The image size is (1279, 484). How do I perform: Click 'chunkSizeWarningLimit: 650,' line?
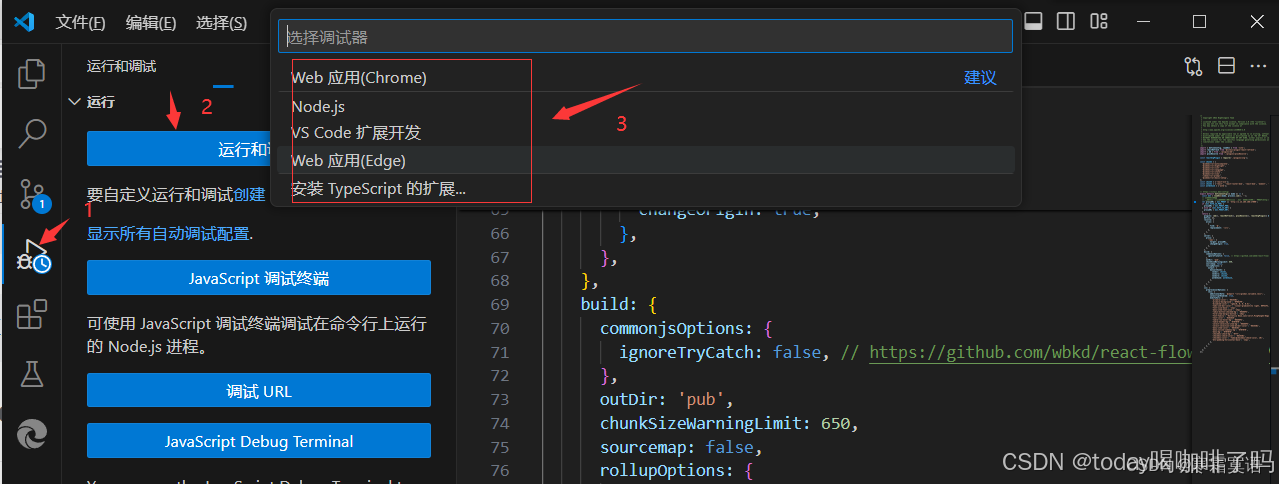pyautogui.click(x=729, y=423)
